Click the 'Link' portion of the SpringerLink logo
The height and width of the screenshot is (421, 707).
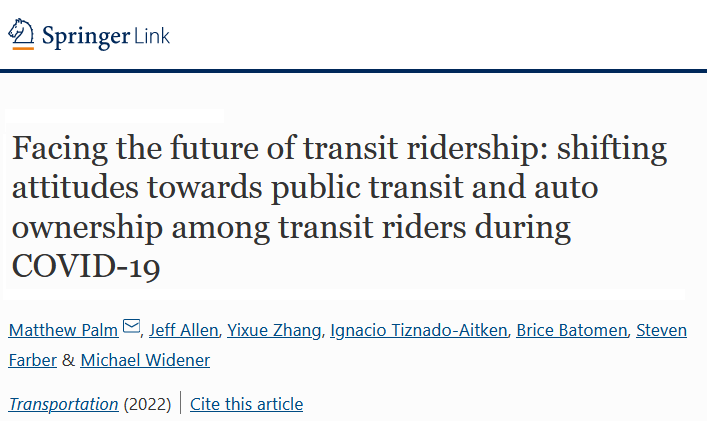(152, 36)
